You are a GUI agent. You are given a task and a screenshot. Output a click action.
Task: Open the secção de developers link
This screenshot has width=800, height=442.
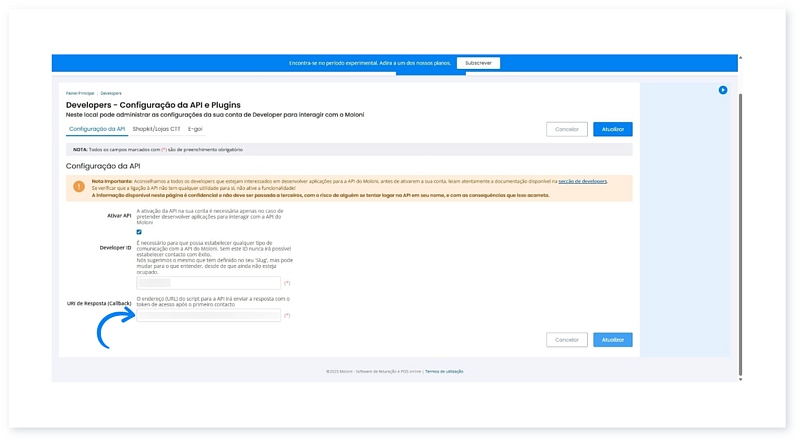coord(582,181)
